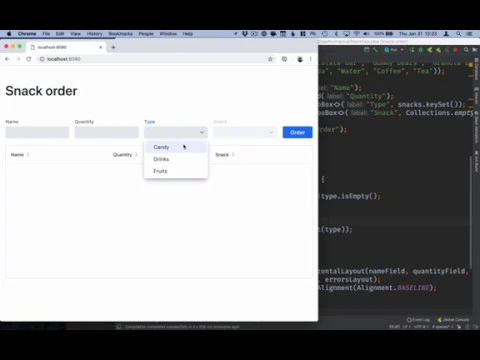Open the Bookmarks menu
The height and width of the screenshot is (360, 480).
[120, 34]
